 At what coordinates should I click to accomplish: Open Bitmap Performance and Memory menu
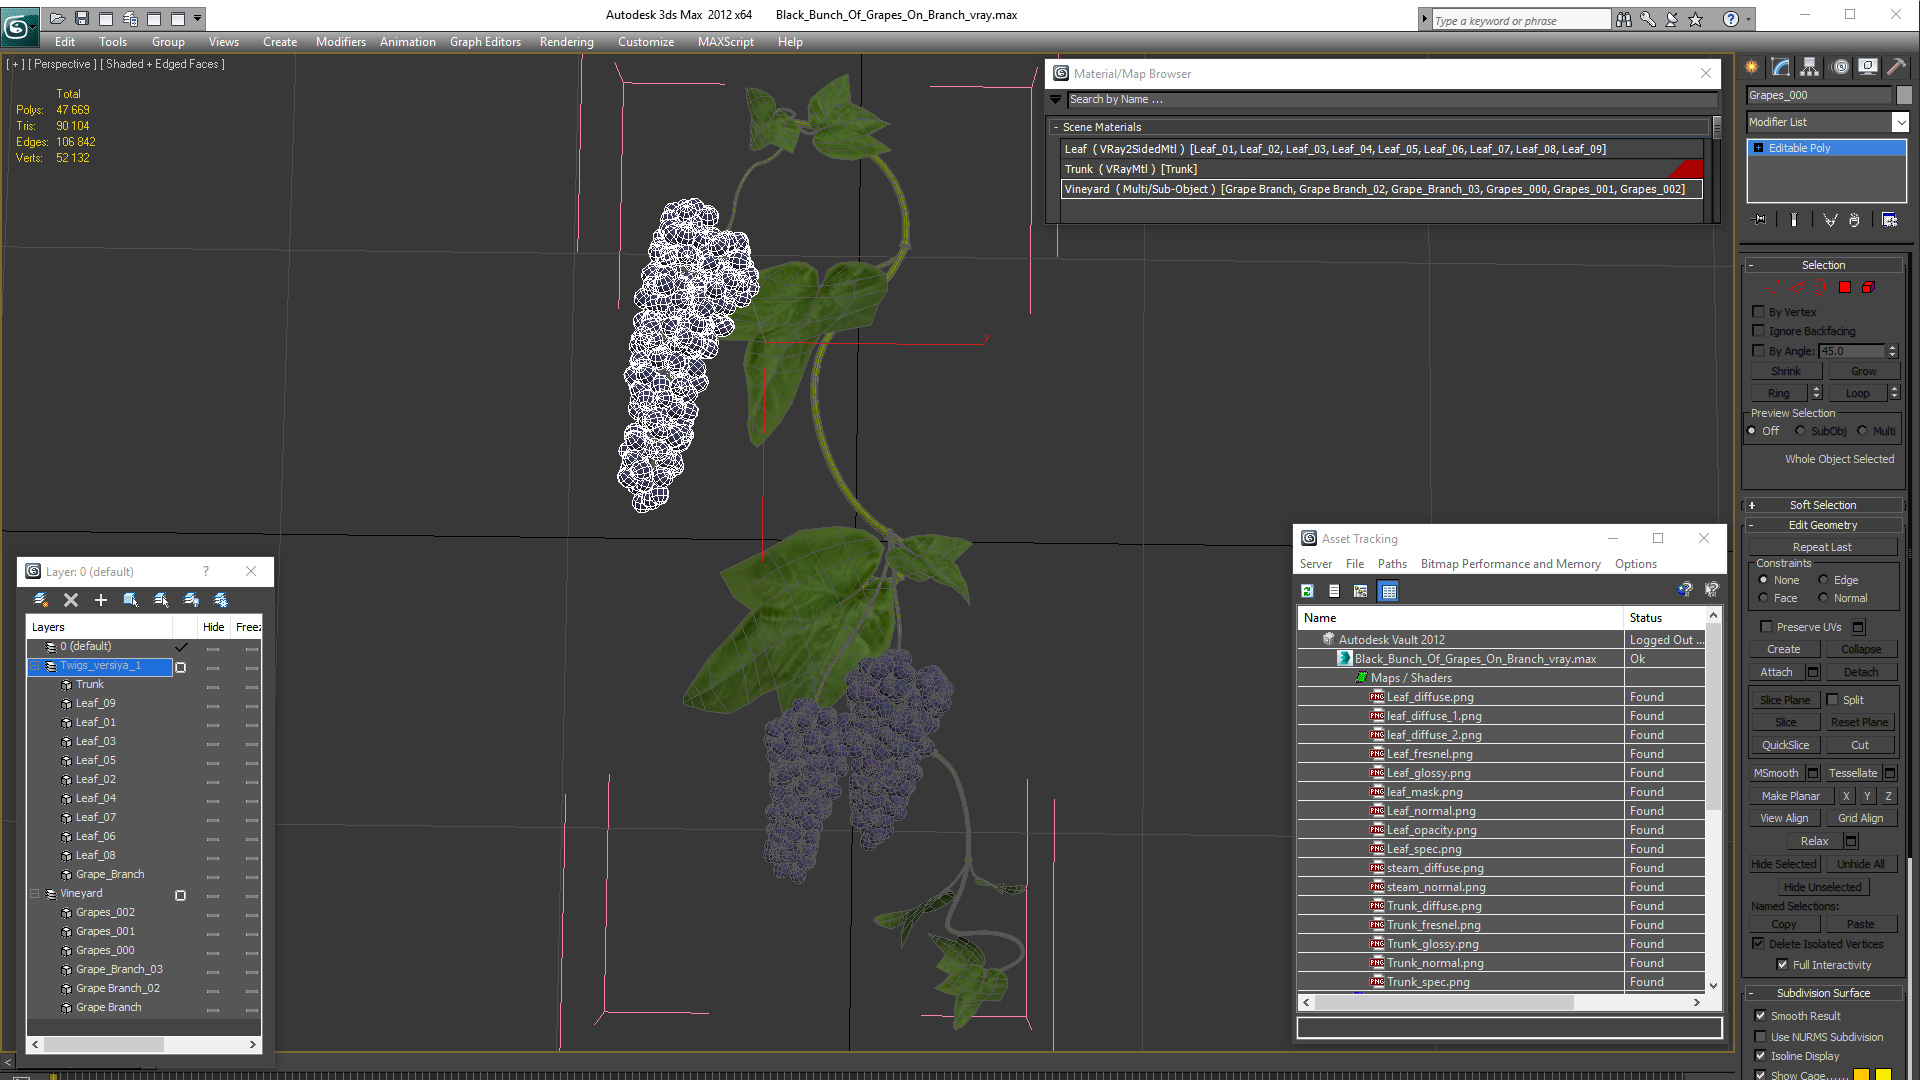pyautogui.click(x=1510, y=564)
